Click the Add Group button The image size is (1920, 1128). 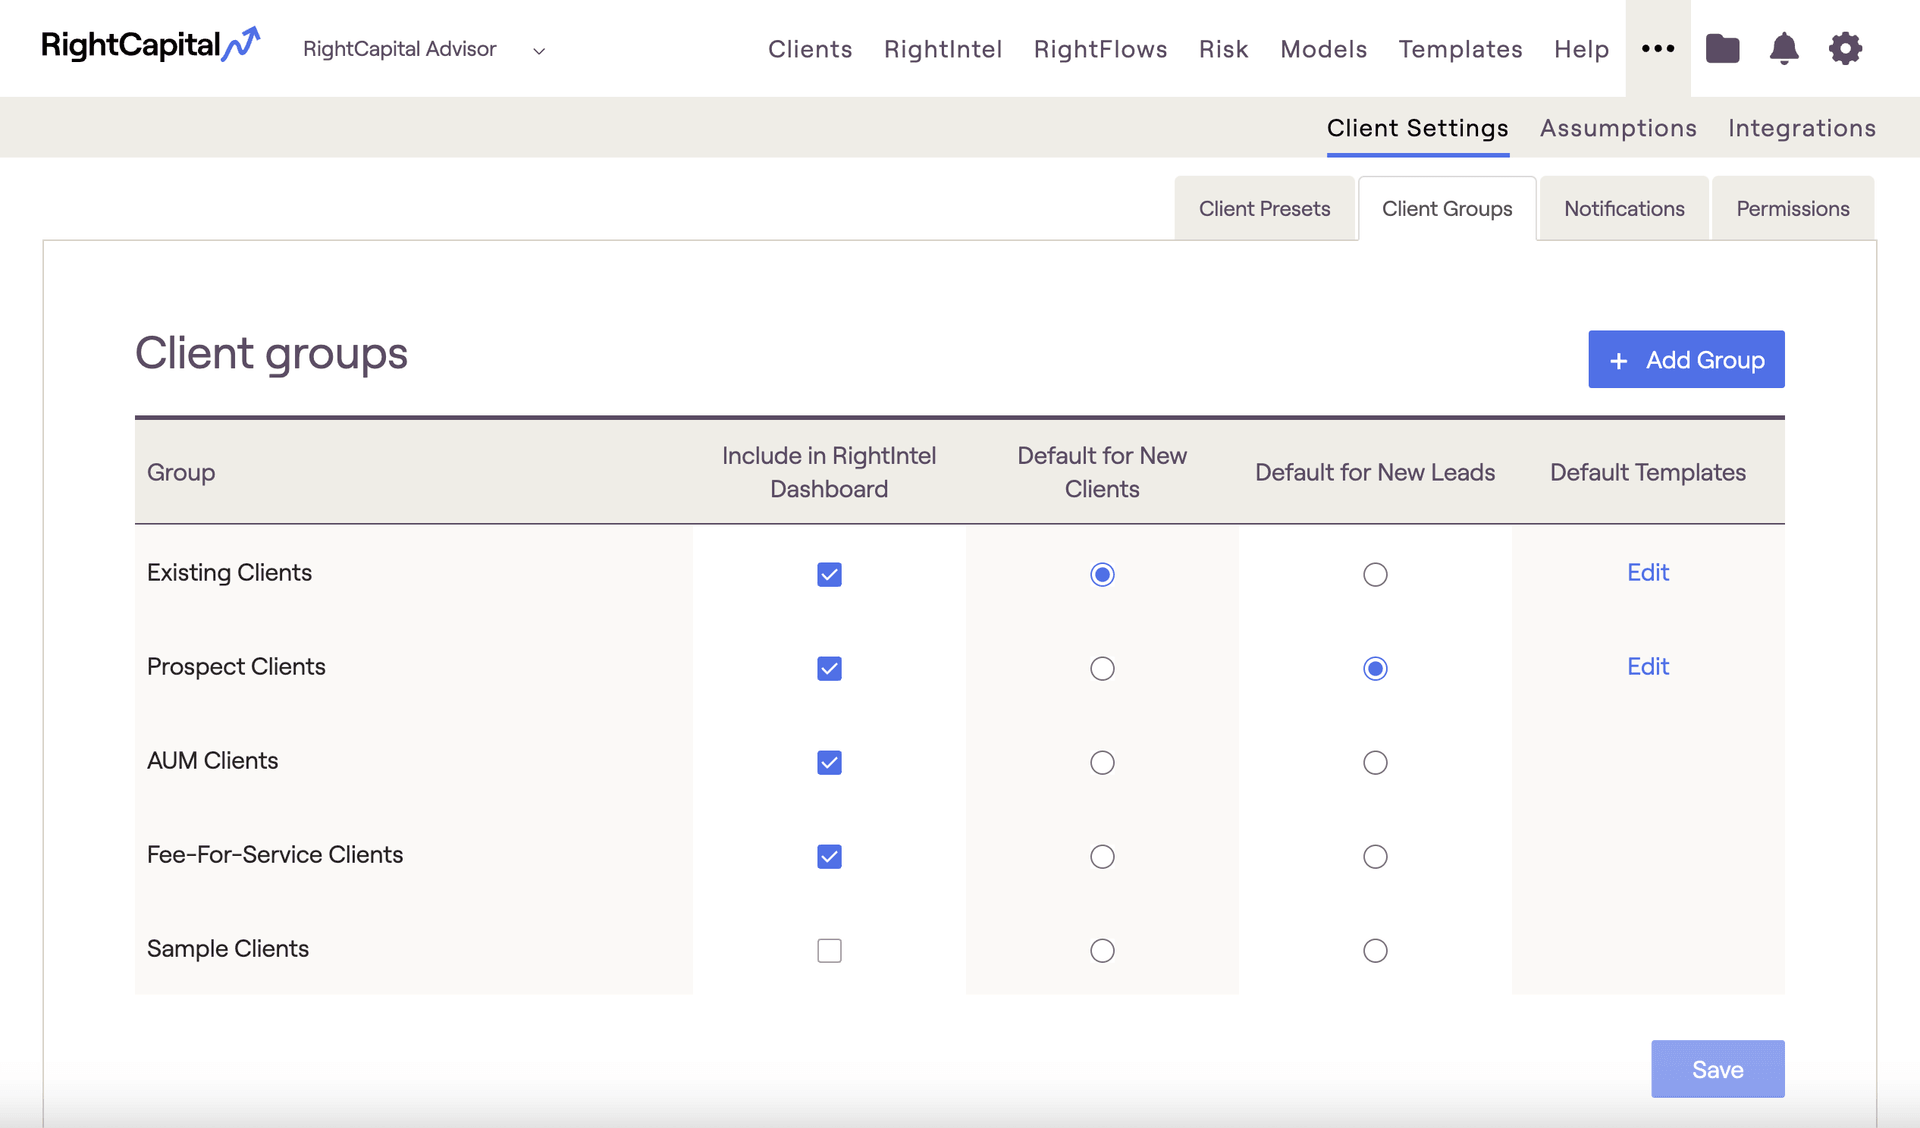(1686, 359)
